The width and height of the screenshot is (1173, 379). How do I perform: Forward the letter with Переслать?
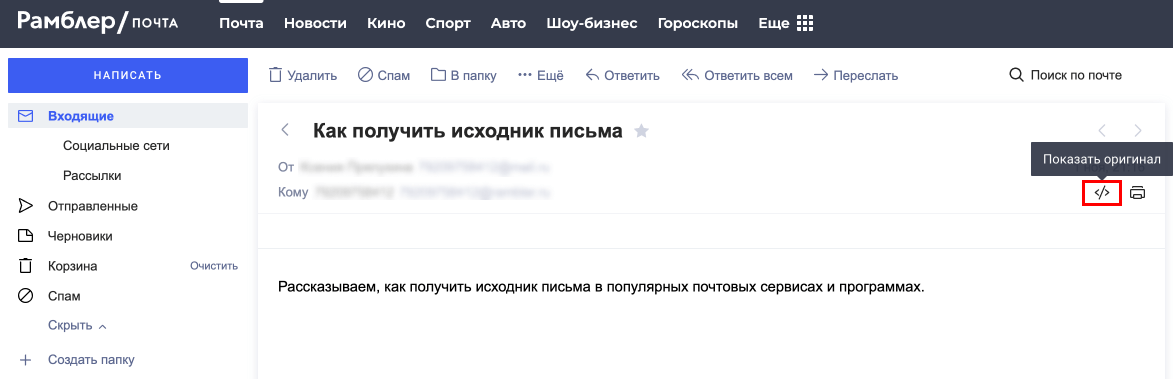856,76
